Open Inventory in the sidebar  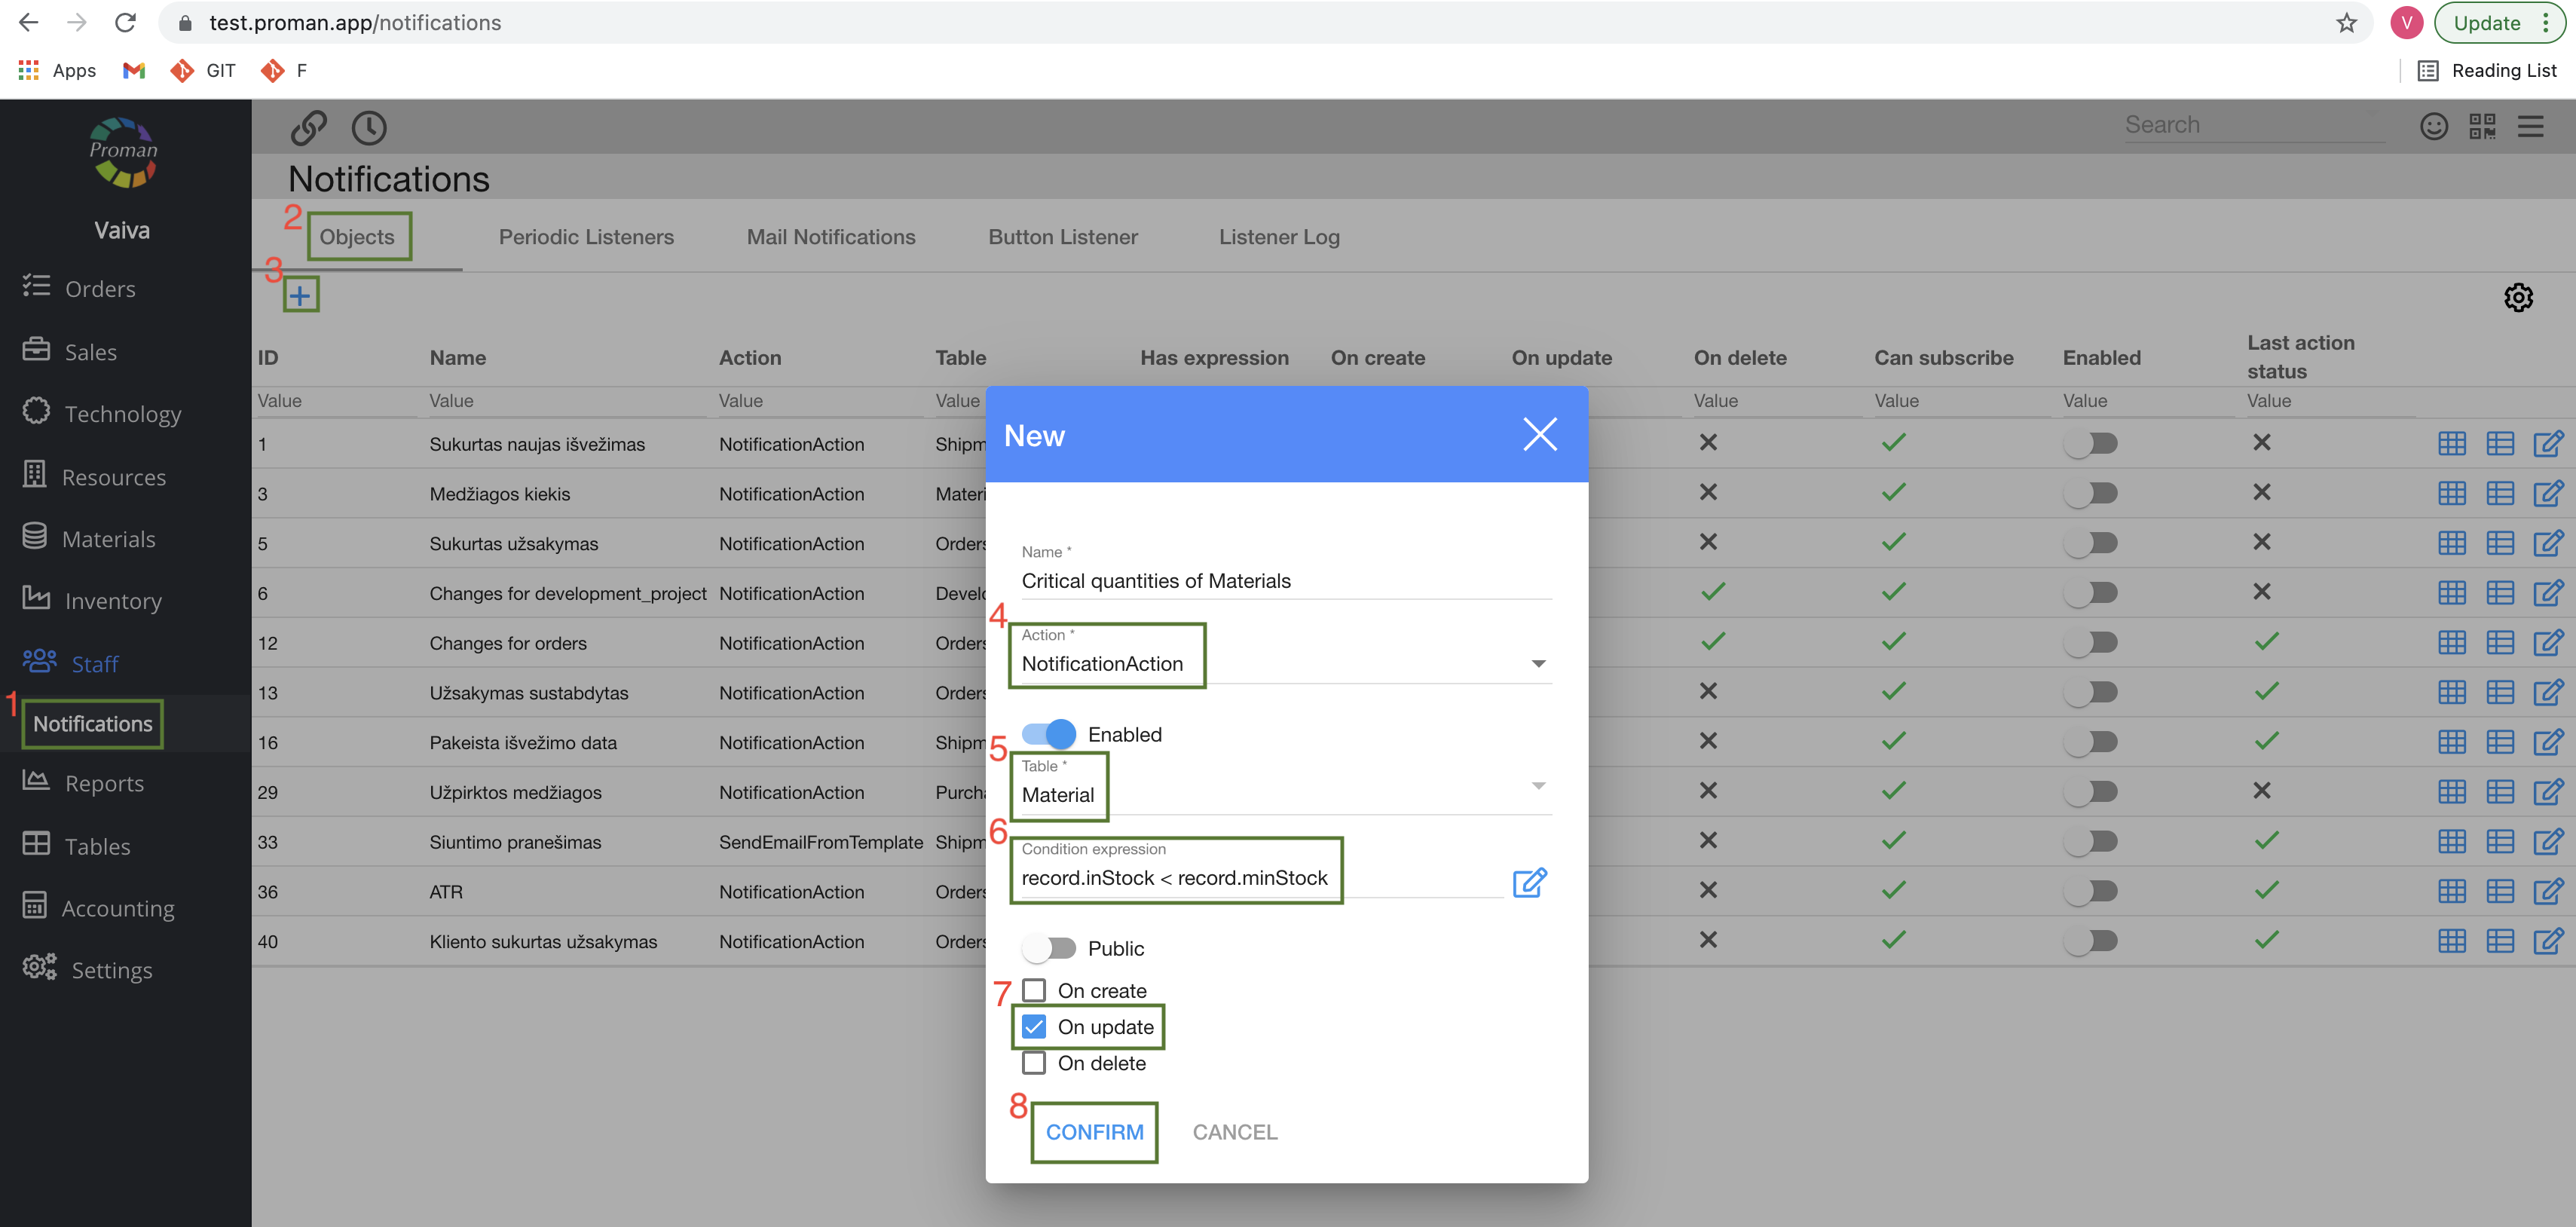112,601
